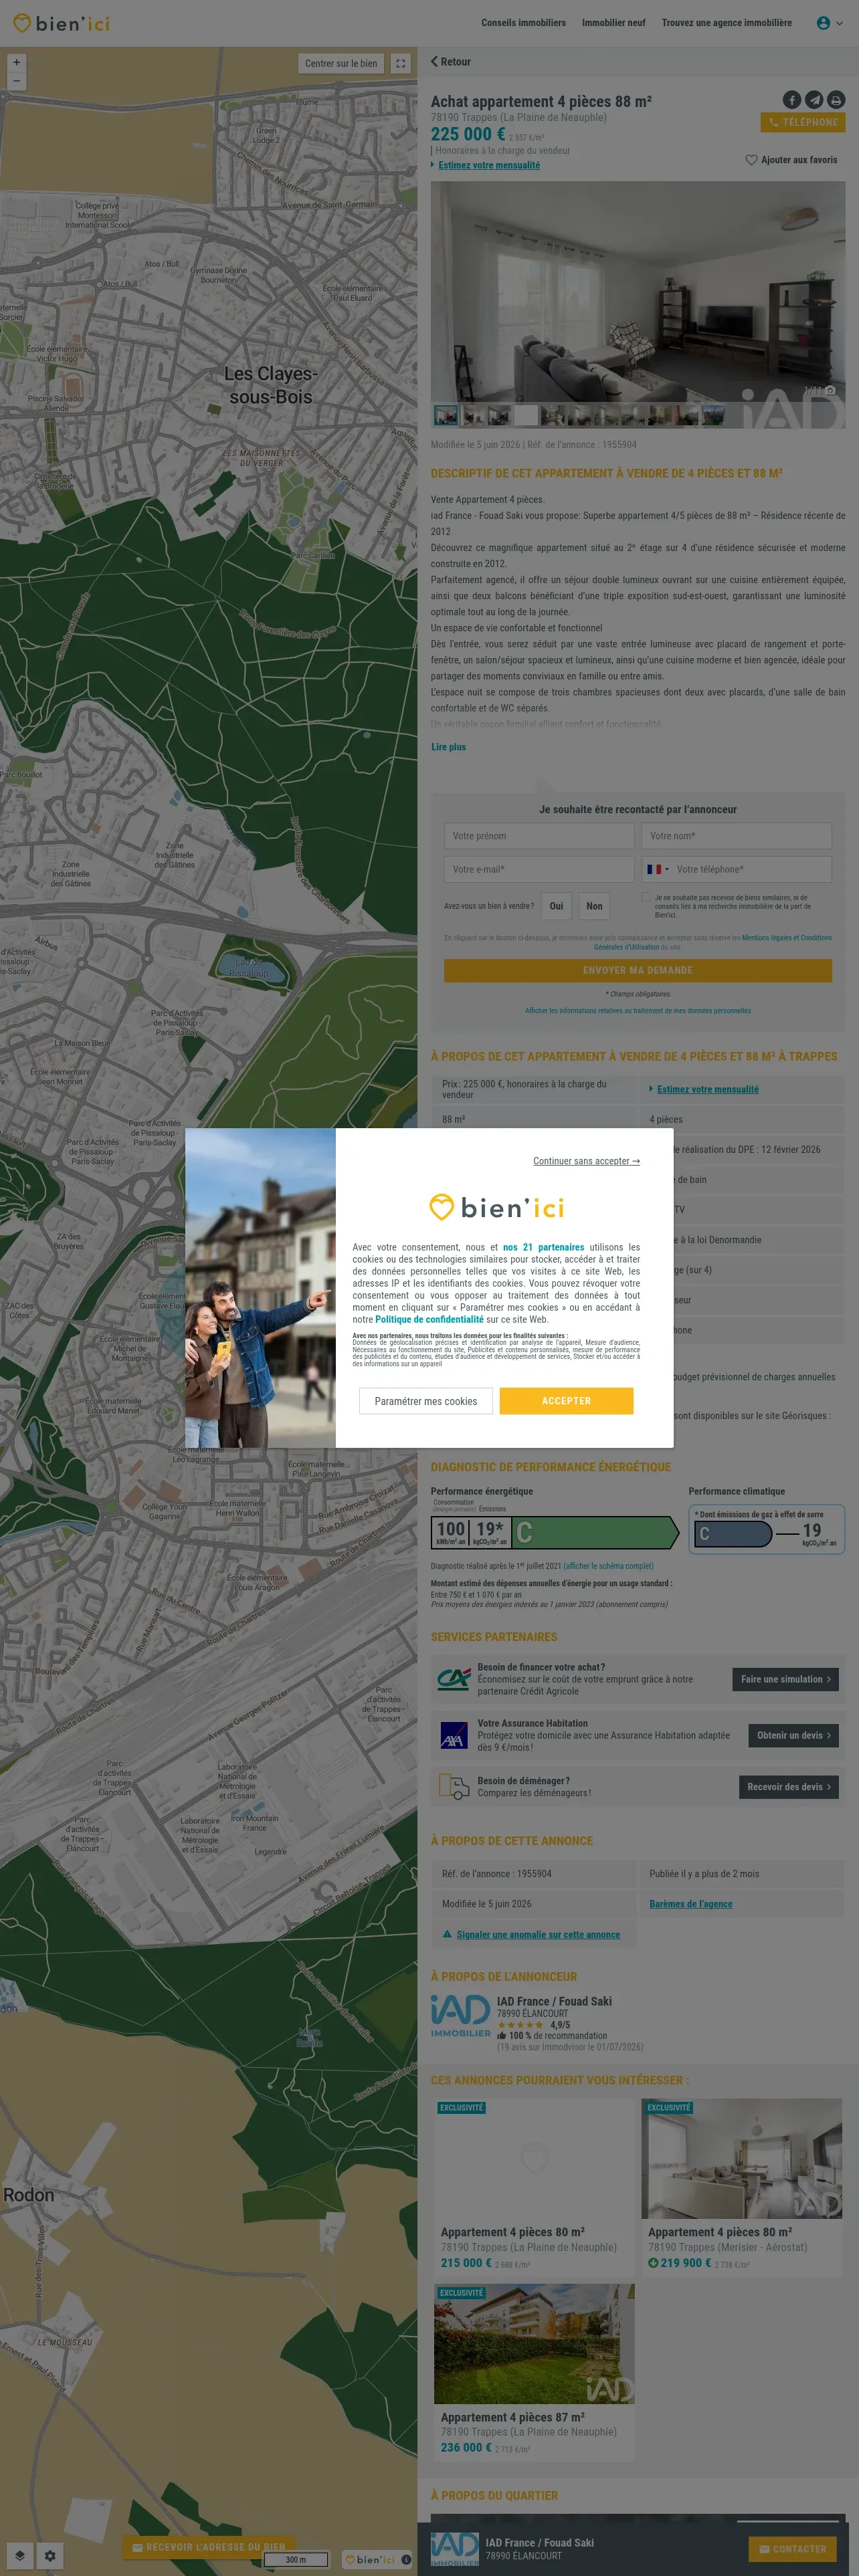859x2576 pixels.
Task: Toggle fullscreen map view
Action: point(400,63)
